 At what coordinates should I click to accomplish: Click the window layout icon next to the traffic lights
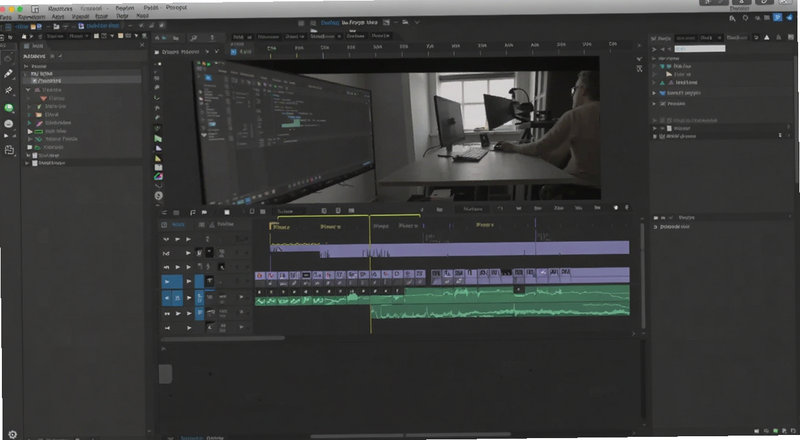pos(35,9)
